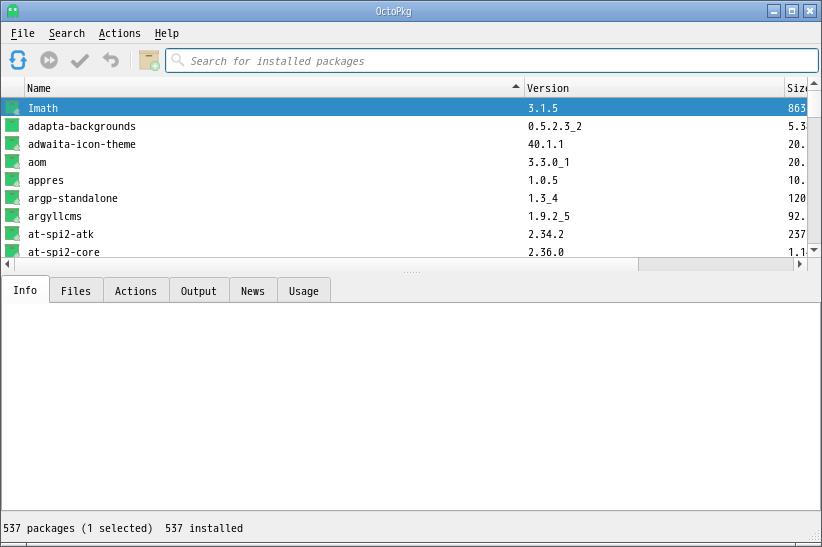This screenshot has width=822, height=547.
Task: Maximize the OctoPkg window
Action: coord(792,11)
